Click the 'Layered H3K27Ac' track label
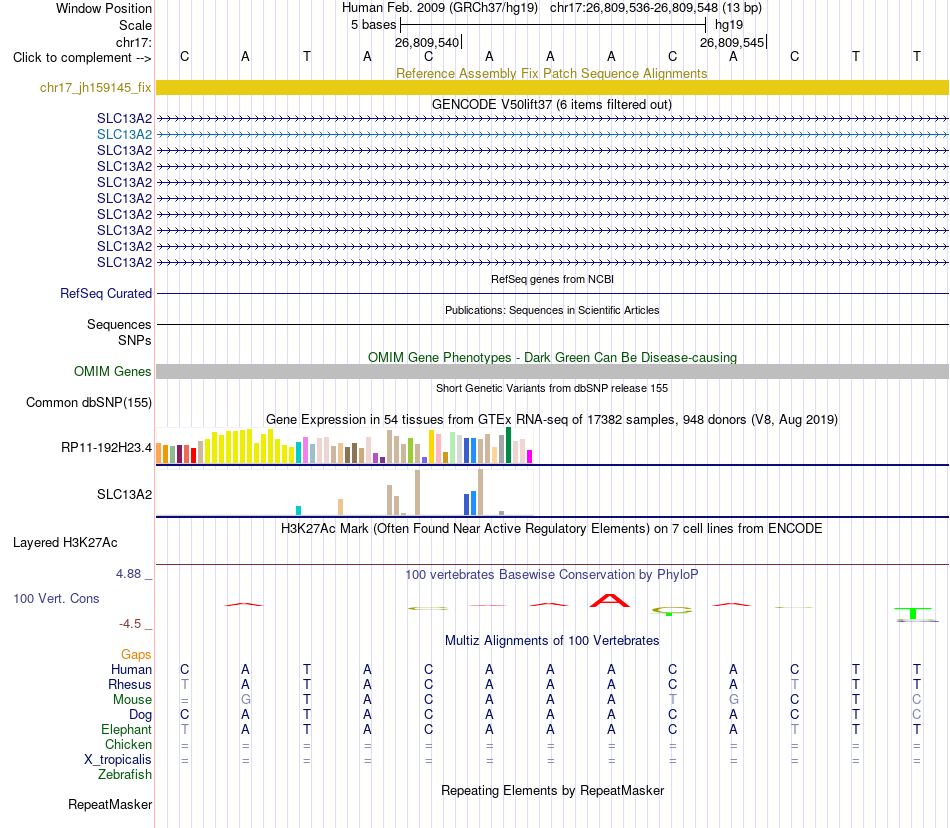 click(x=65, y=542)
